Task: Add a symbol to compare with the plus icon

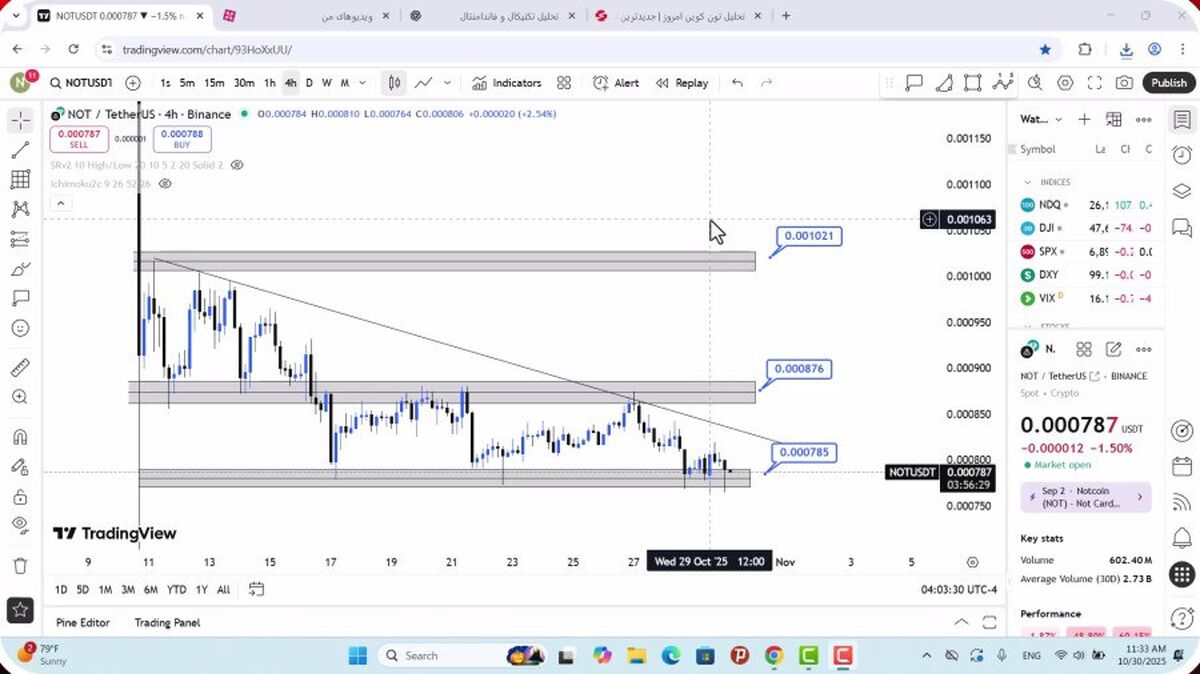Action: 133,83
